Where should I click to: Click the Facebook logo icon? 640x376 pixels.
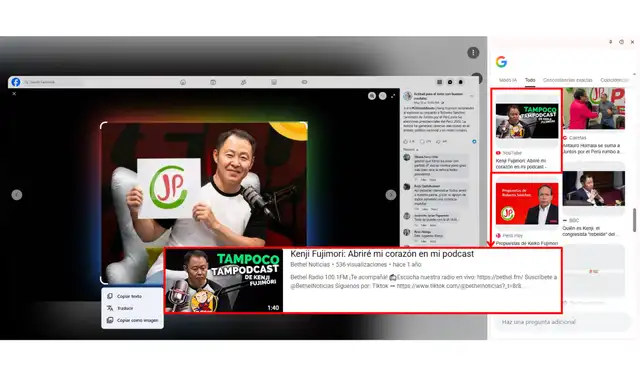pos(16,82)
